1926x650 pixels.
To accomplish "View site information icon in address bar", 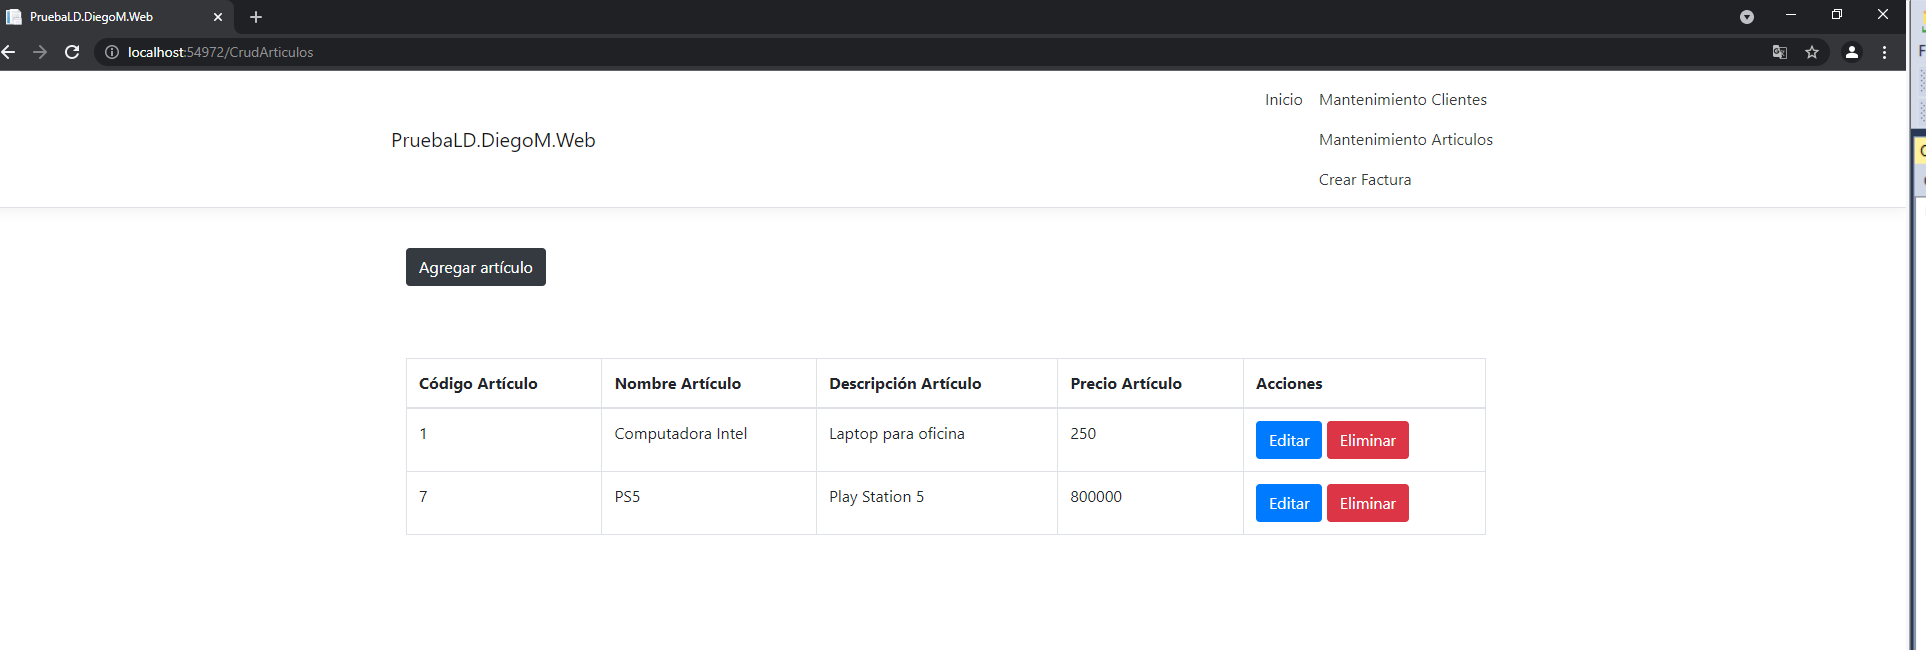I will pyautogui.click(x=112, y=52).
